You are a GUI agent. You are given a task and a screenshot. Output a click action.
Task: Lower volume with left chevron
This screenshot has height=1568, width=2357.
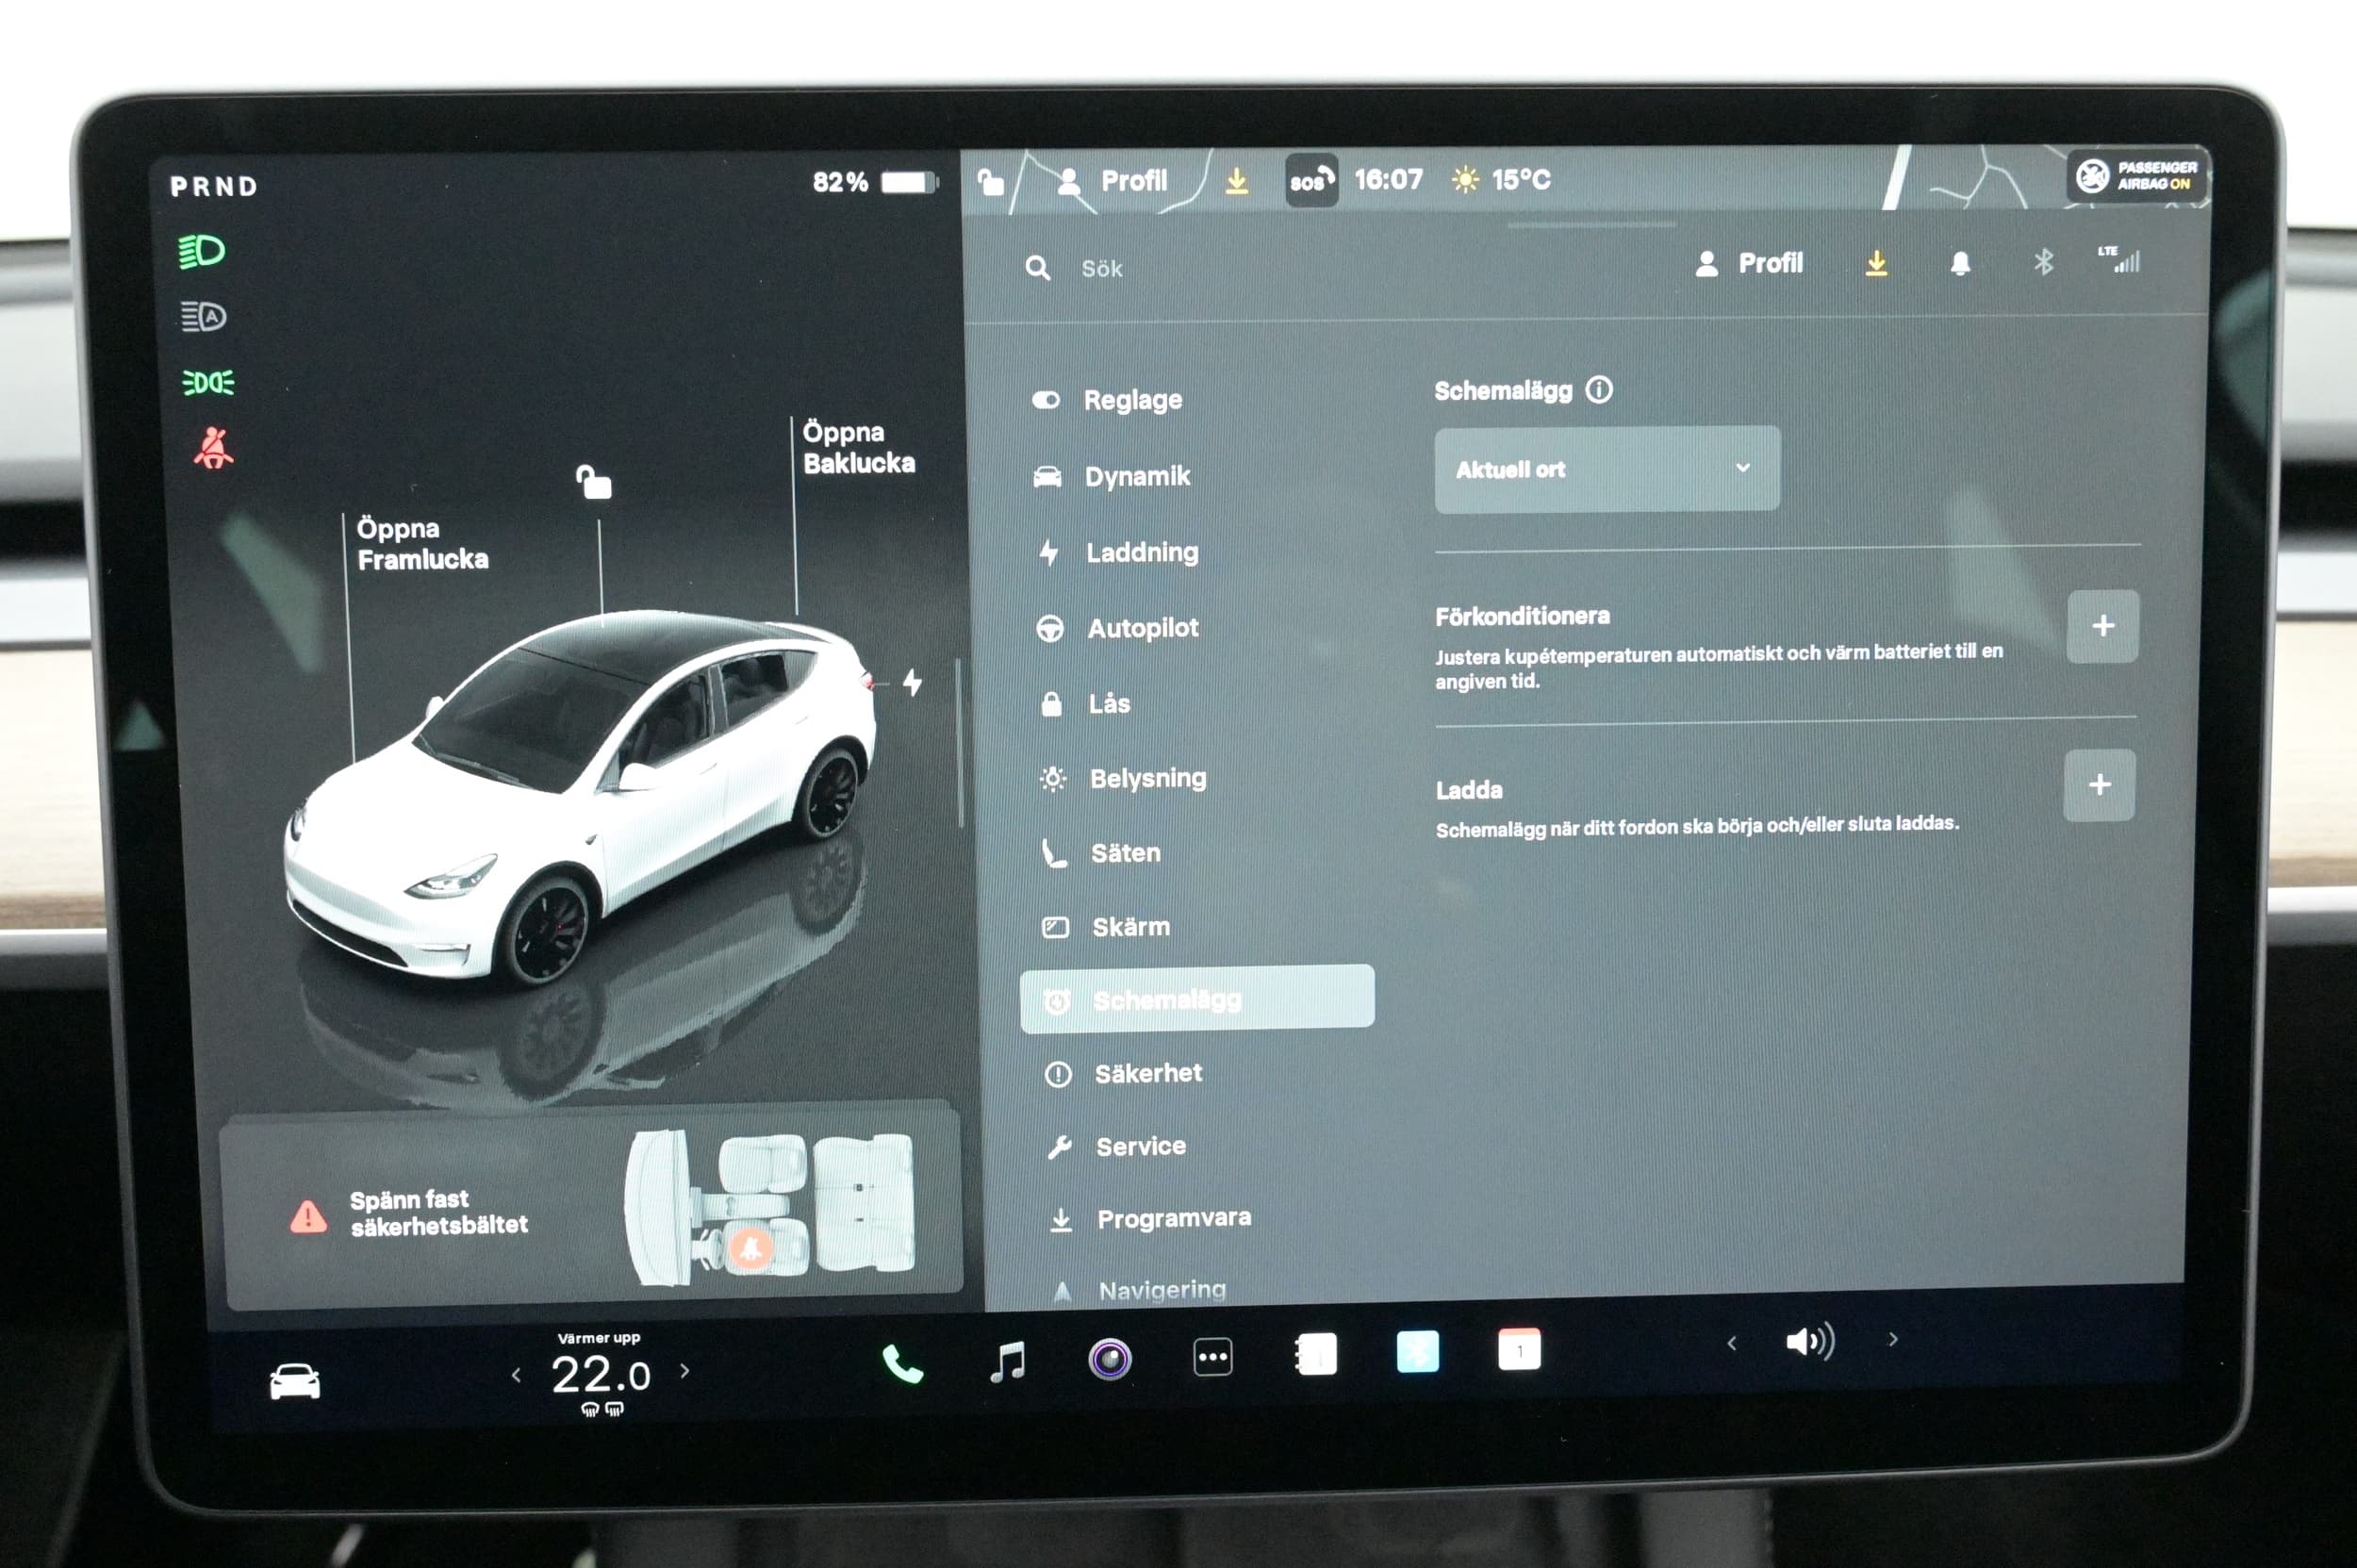point(1732,1343)
